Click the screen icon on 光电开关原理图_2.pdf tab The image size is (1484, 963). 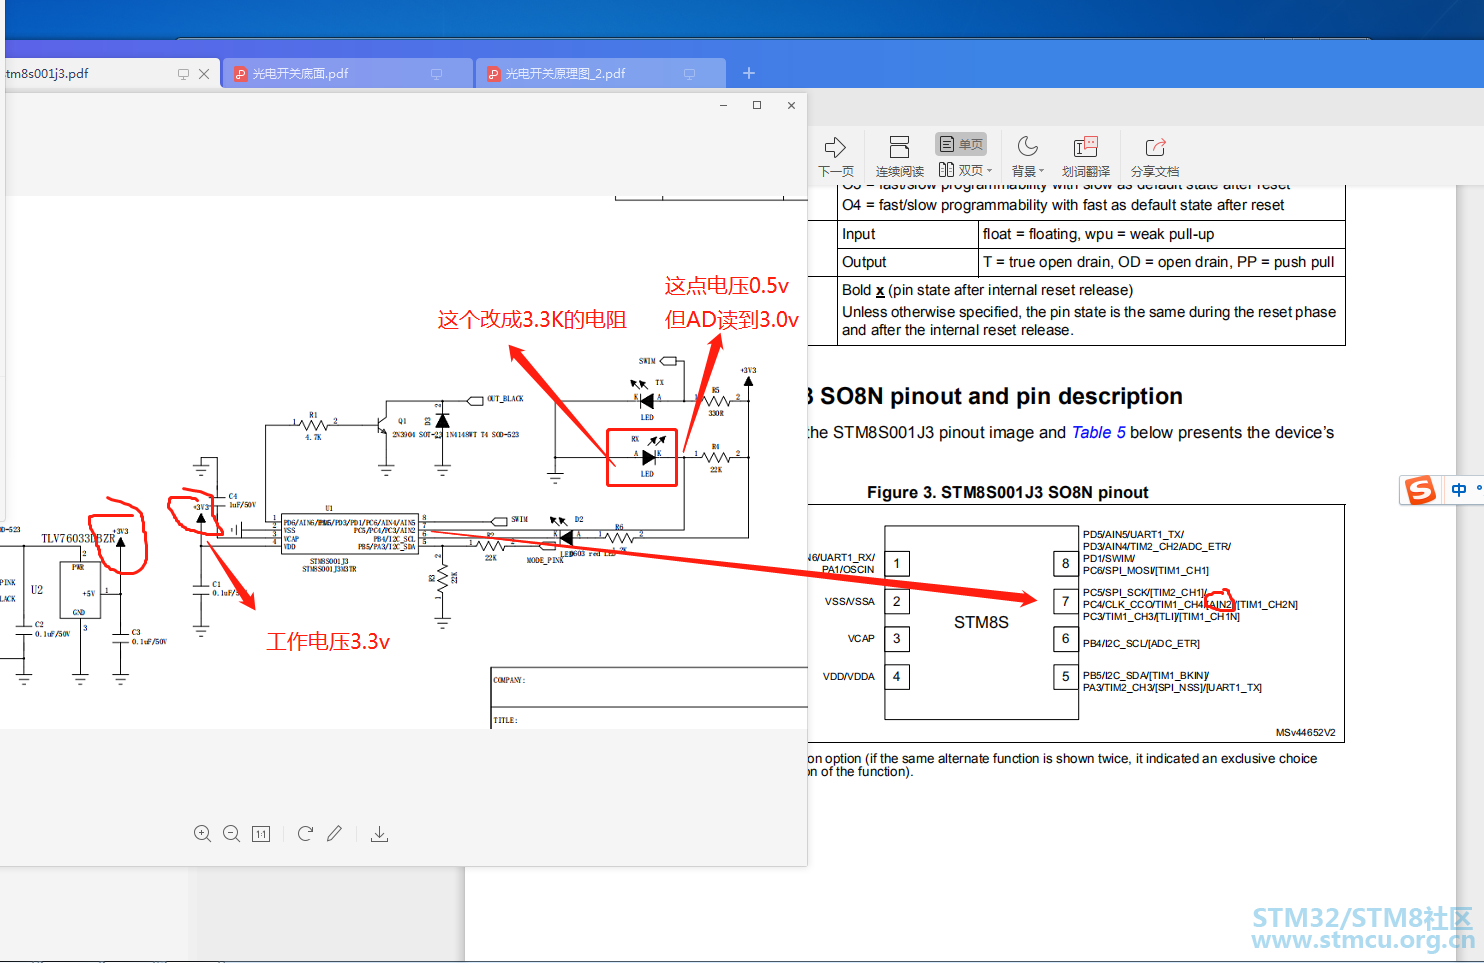(x=689, y=74)
